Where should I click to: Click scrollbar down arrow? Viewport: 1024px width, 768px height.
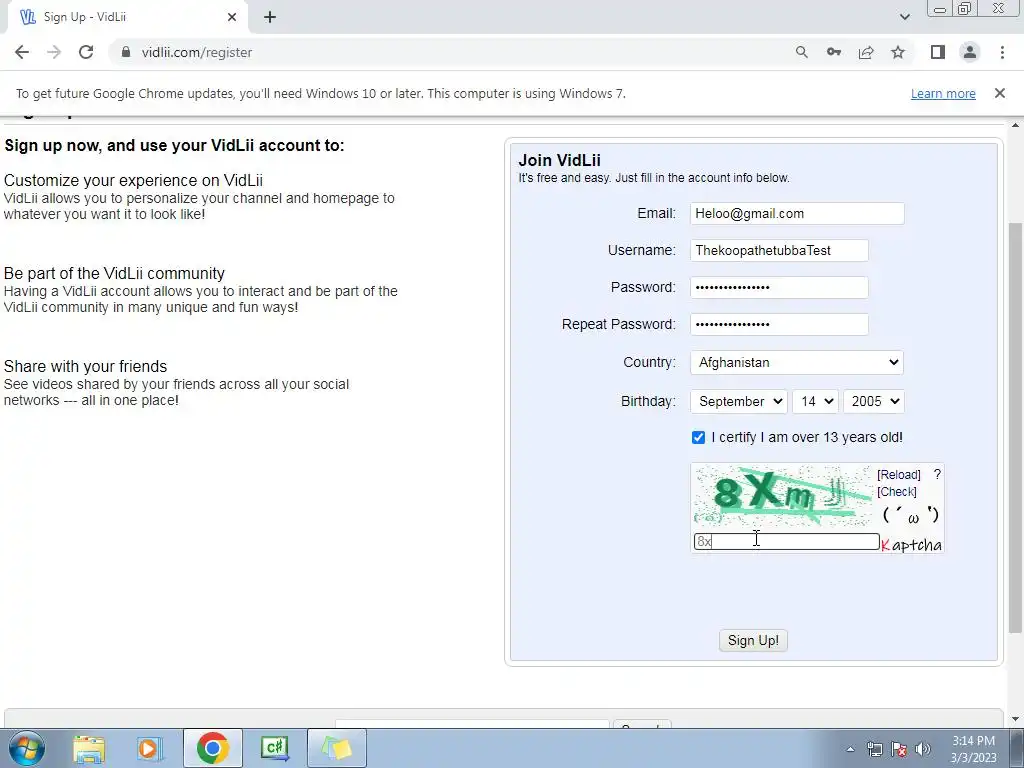[x=1015, y=719]
